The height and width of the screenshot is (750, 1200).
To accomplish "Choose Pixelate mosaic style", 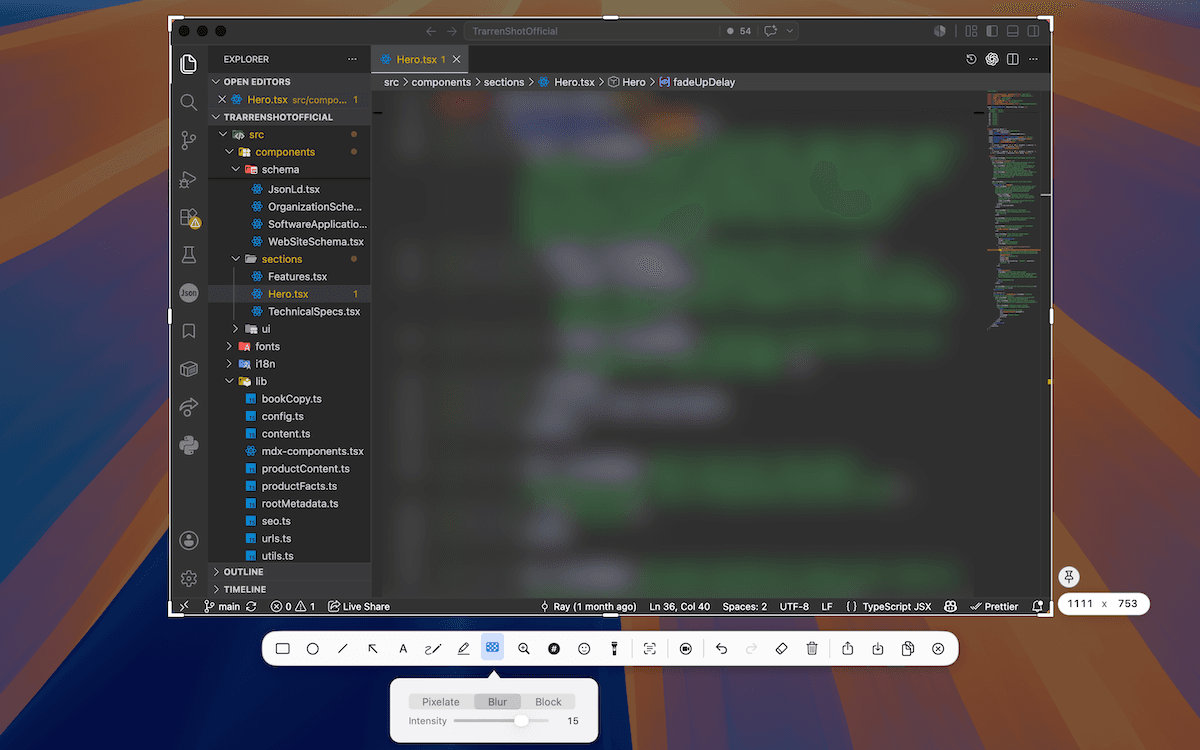I will pos(441,702).
